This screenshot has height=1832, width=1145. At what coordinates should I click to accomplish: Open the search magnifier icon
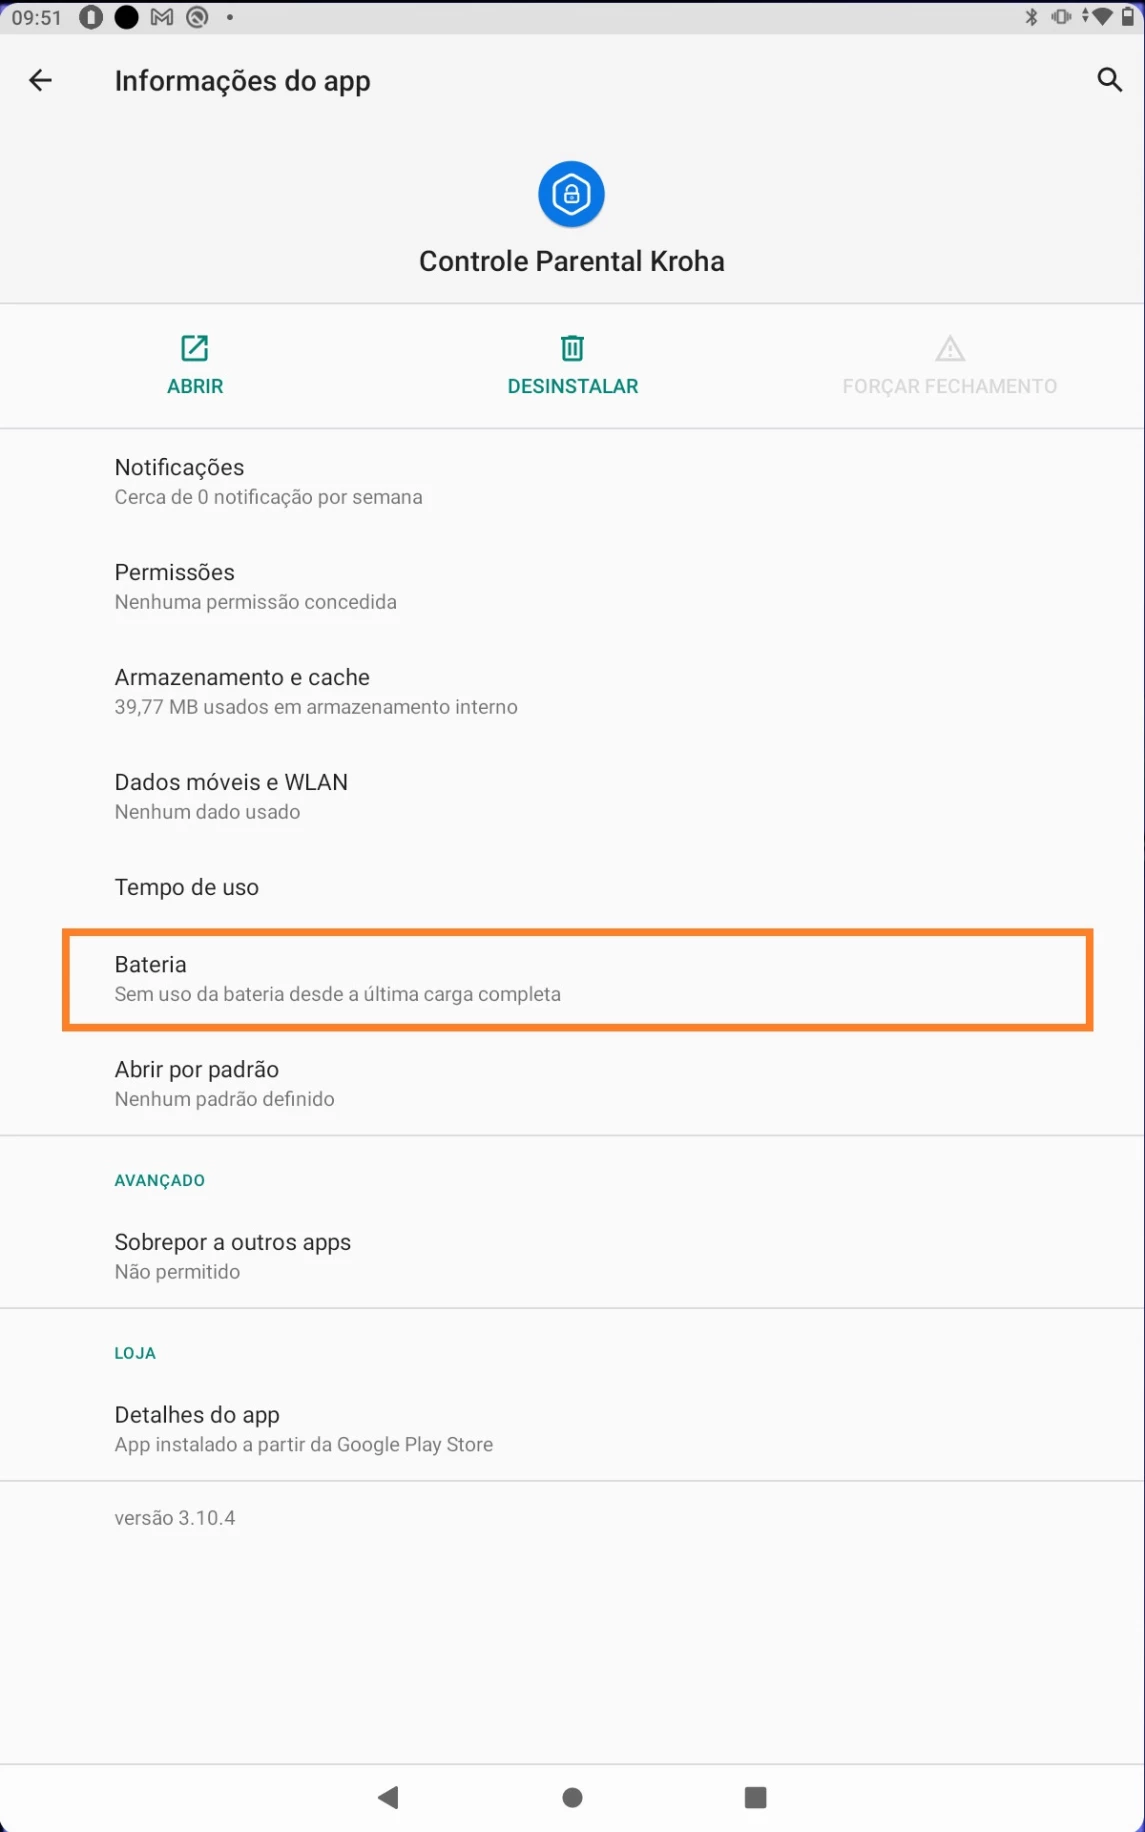coord(1109,80)
